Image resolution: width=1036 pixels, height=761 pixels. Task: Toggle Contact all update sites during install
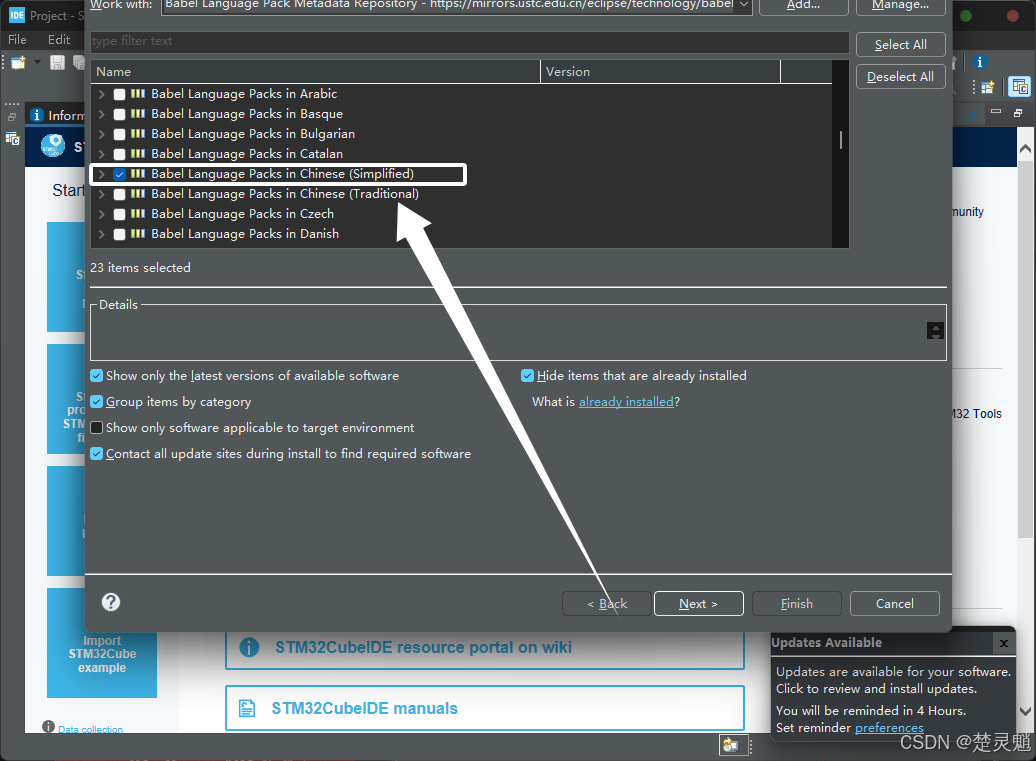click(96, 454)
